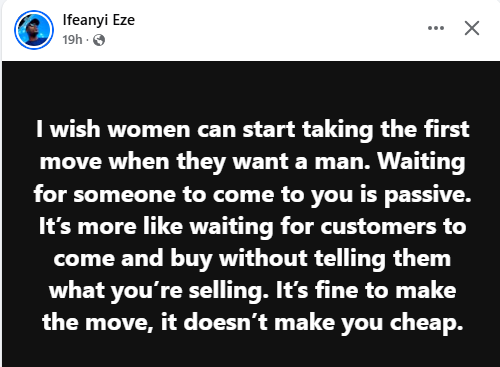This screenshot has width=500, height=367.
Task: Click the phrase 'It's fine to make'
Action: [x=366, y=291]
